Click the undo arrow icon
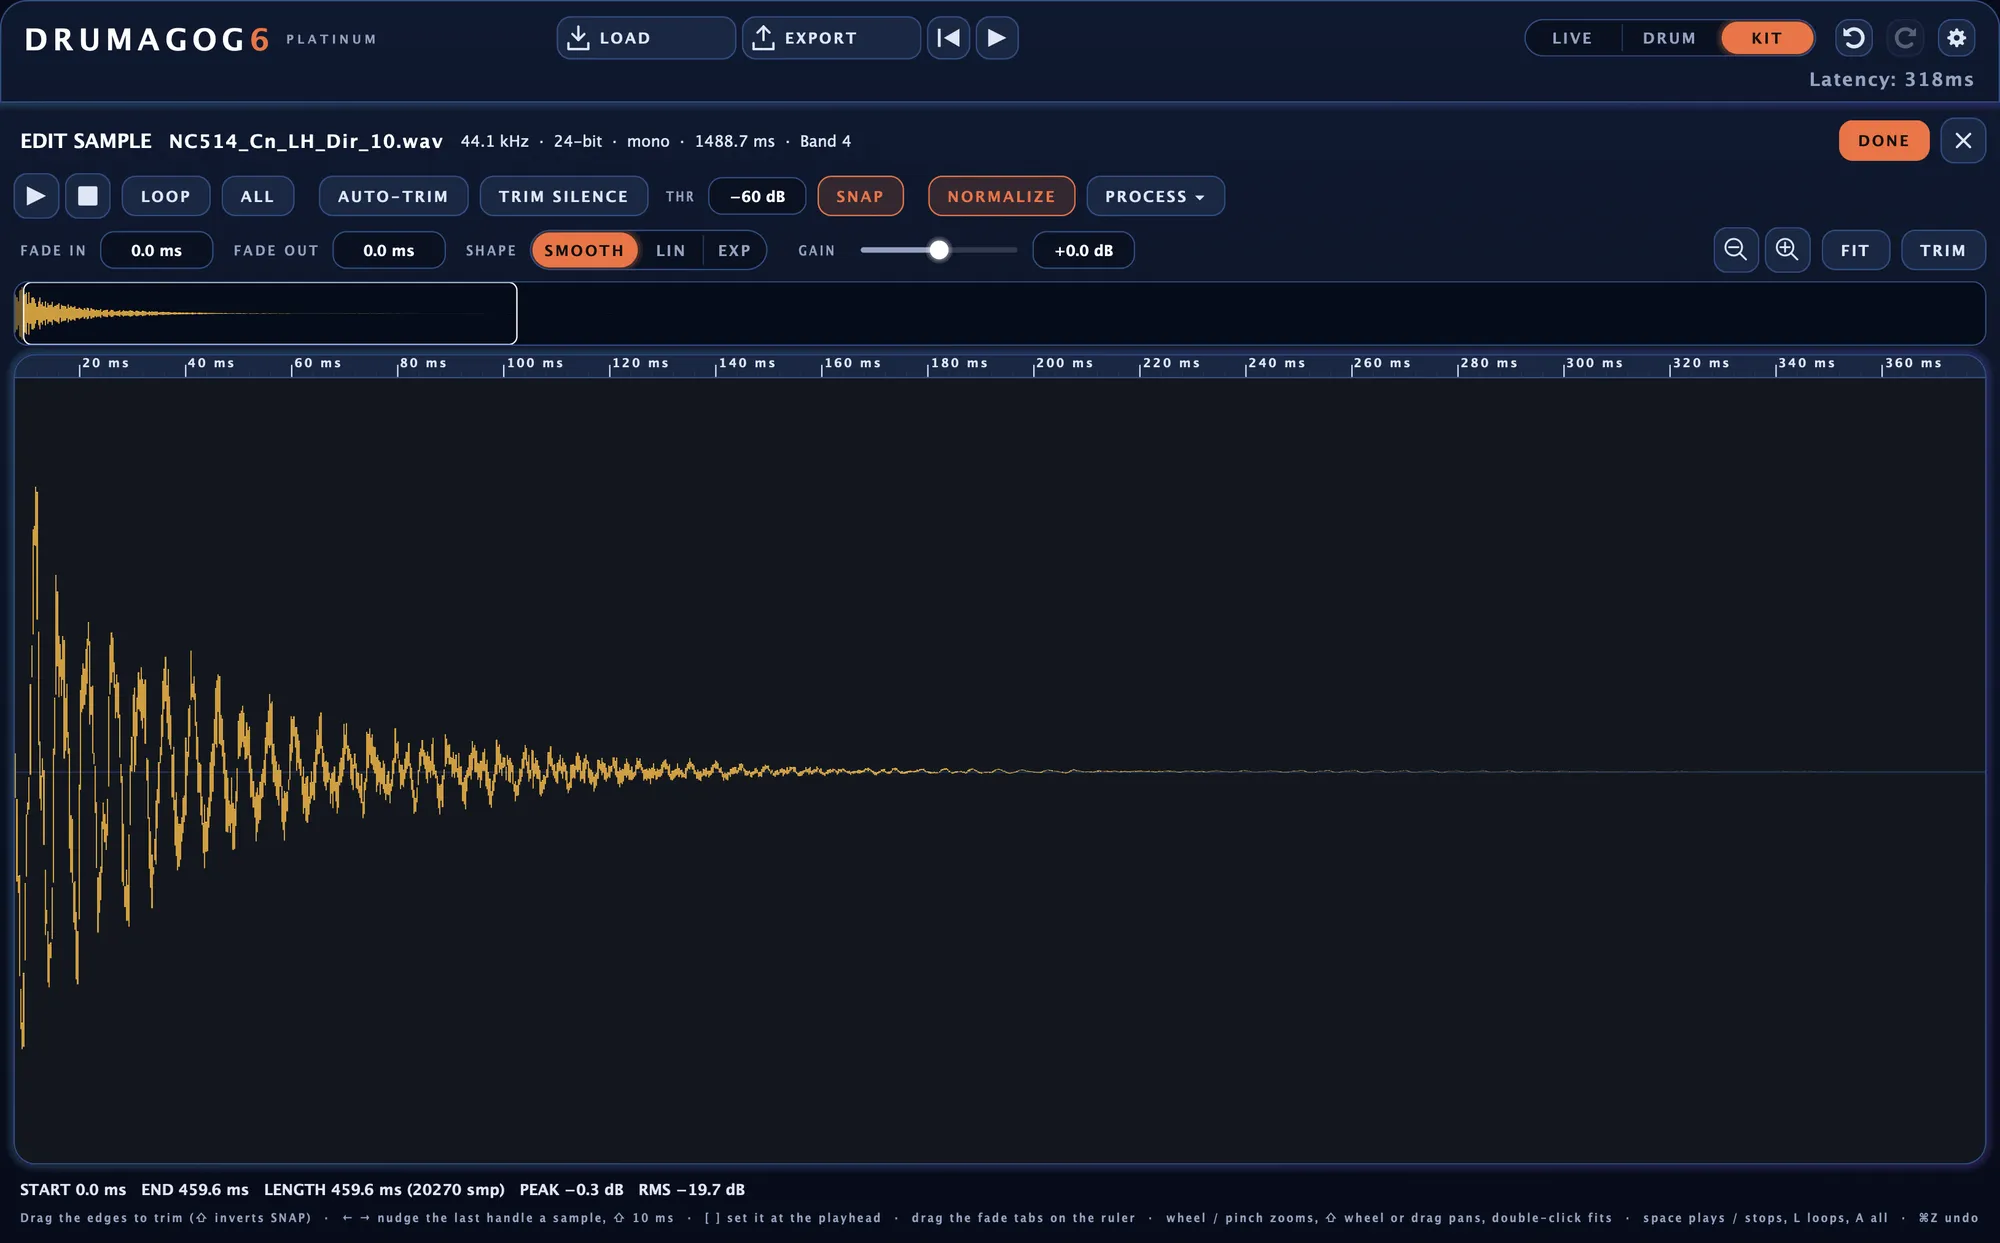Viewport: 2000px width, 1243px height. pos(1853,38)
